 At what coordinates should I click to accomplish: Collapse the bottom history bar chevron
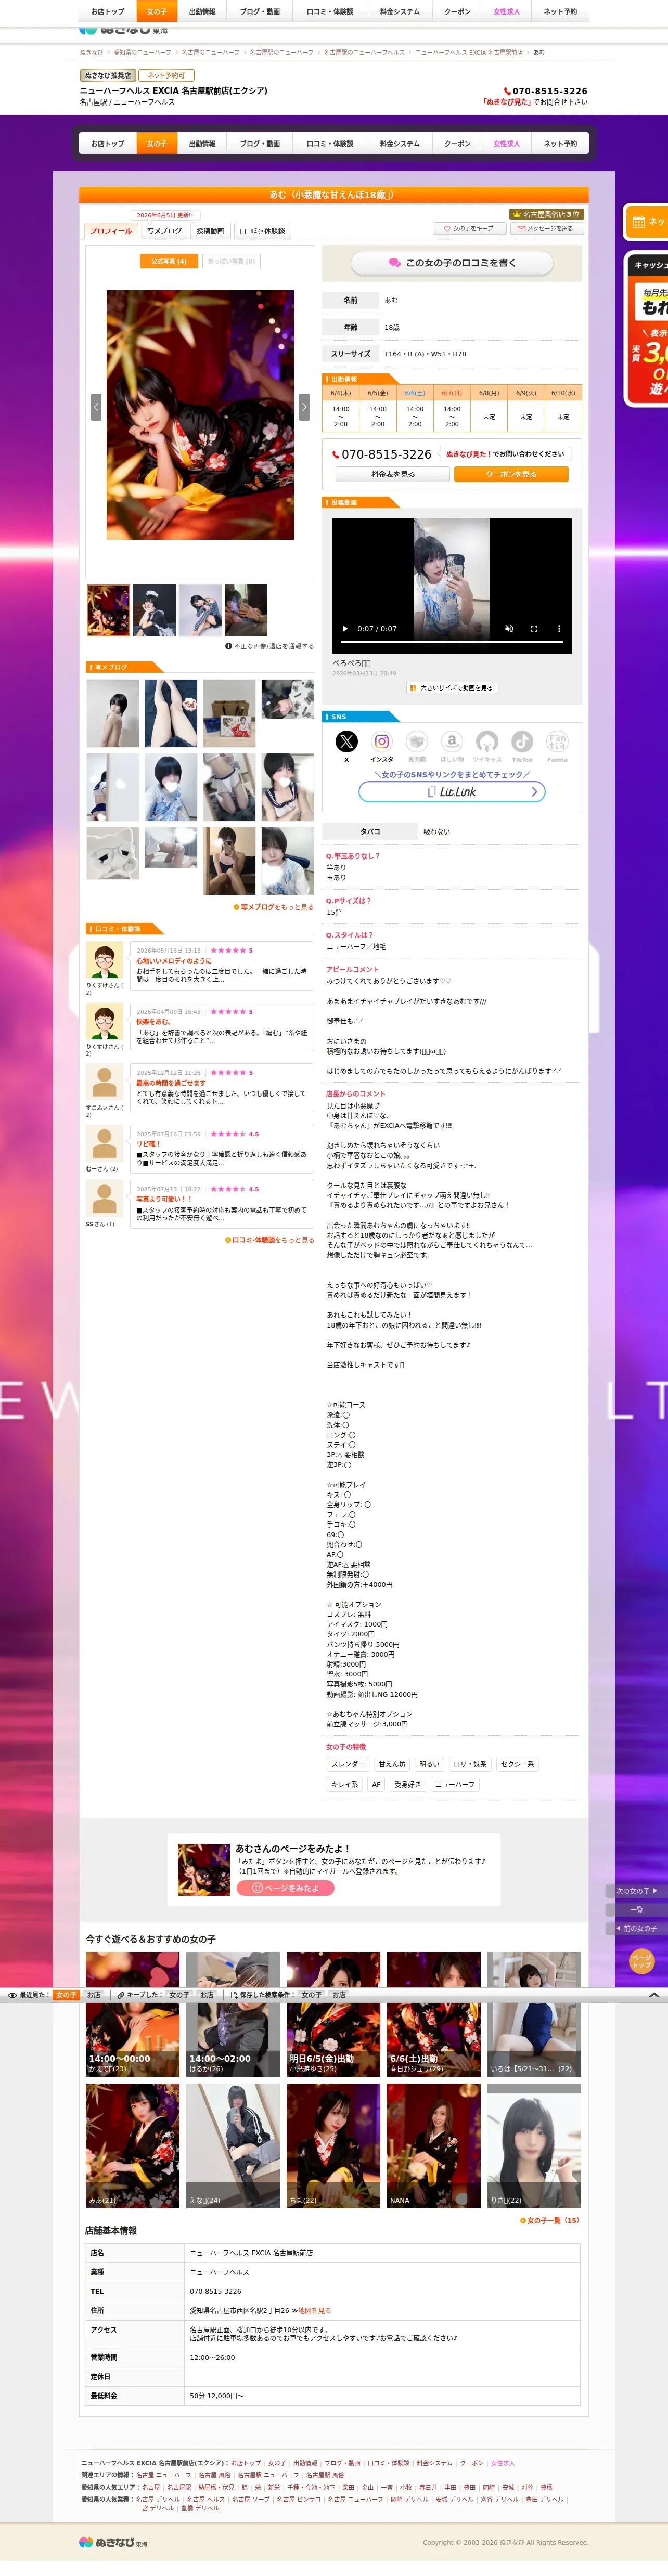pos(654,1994)
